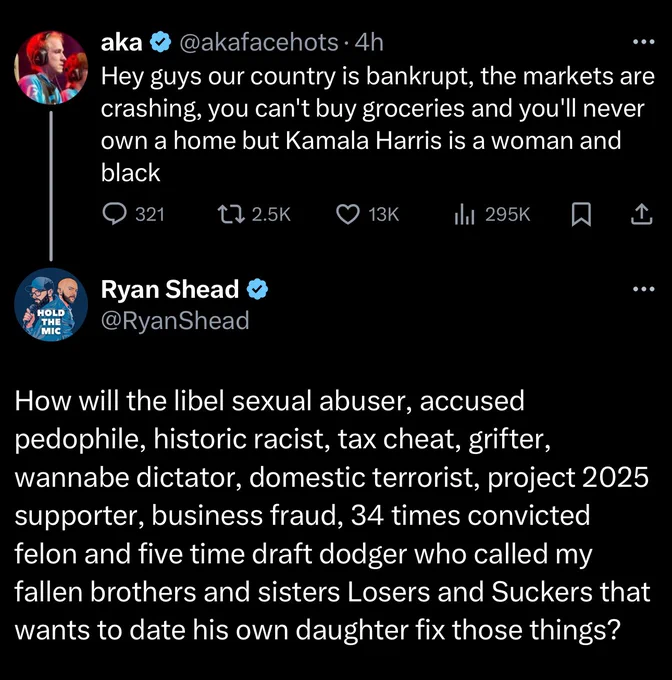Click aka's blue verified badge
672x680 pixels.
point(160,42)
